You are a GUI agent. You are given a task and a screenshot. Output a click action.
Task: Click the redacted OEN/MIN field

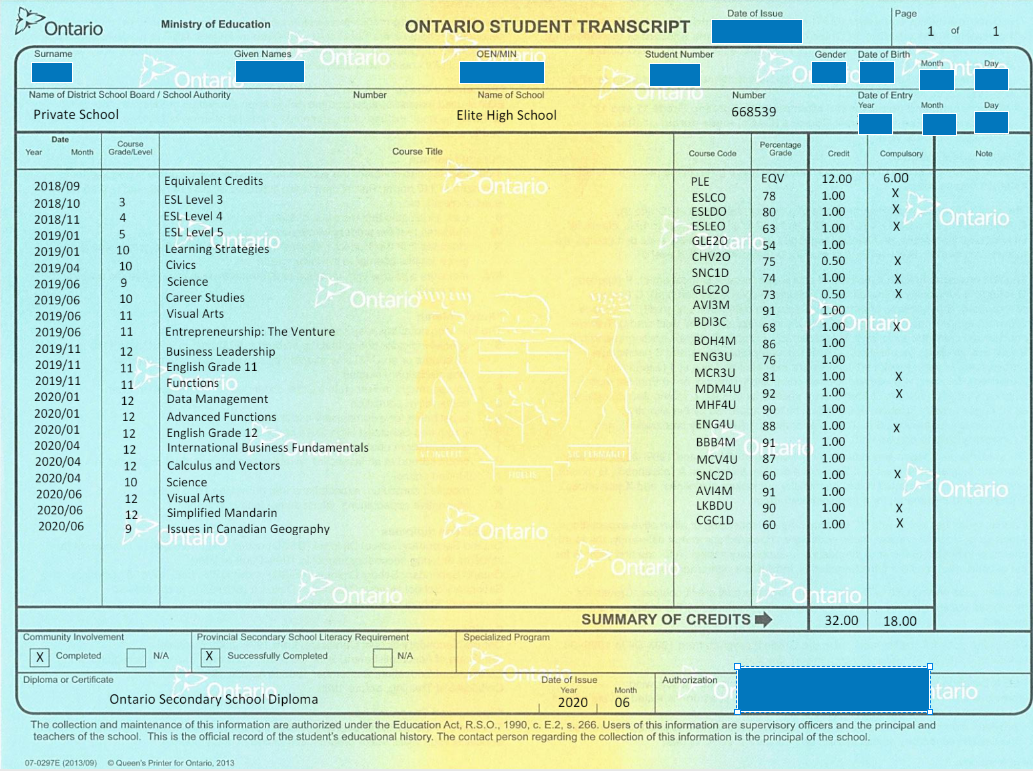point(502,72)
